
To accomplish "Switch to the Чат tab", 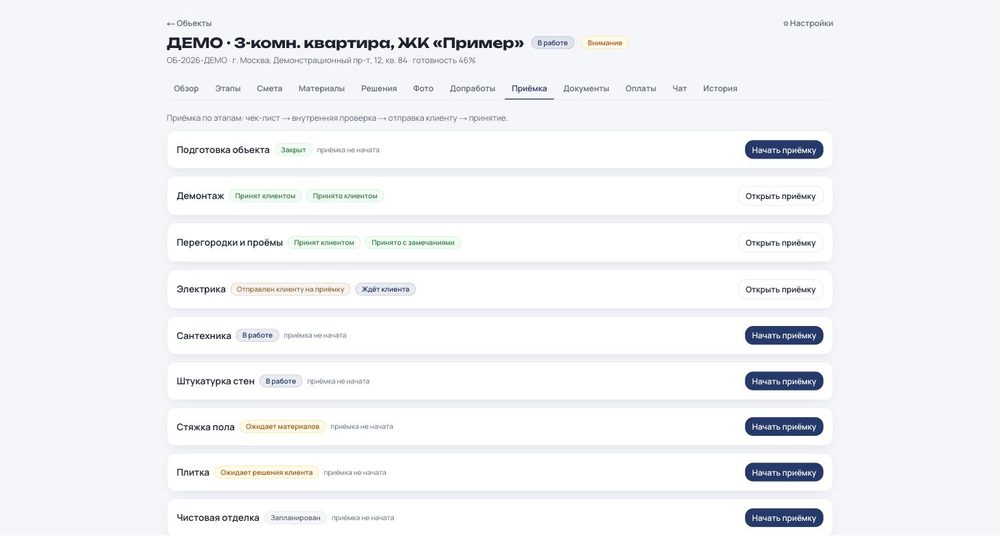I will click(x=679, y=88).
